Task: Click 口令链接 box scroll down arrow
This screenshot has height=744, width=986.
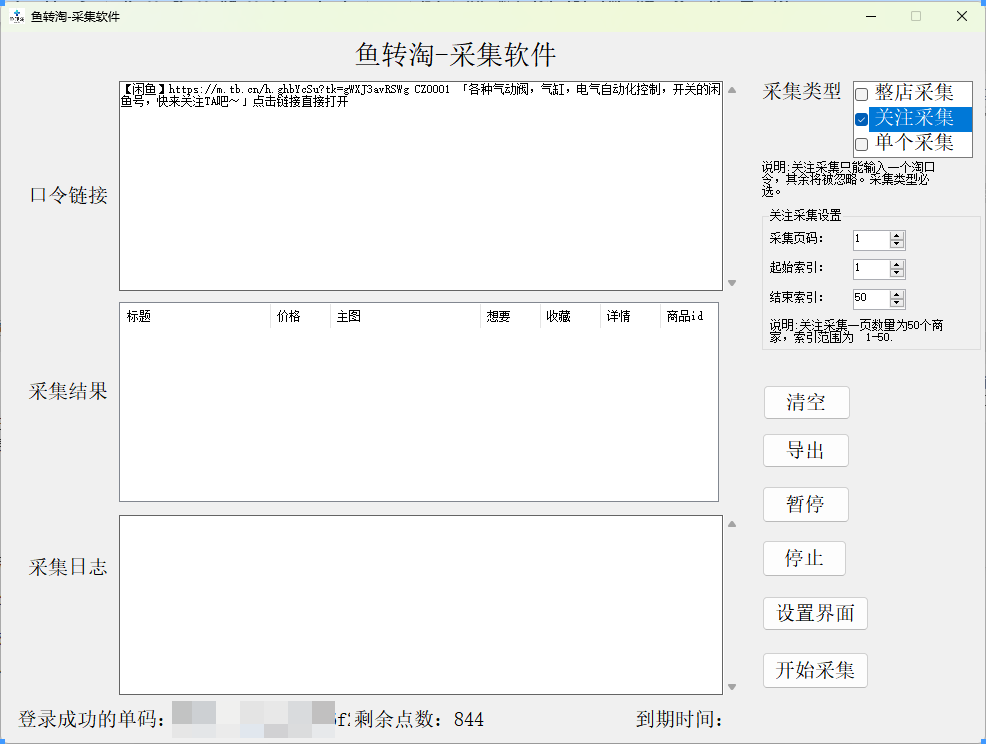Action: pos(732,283)
